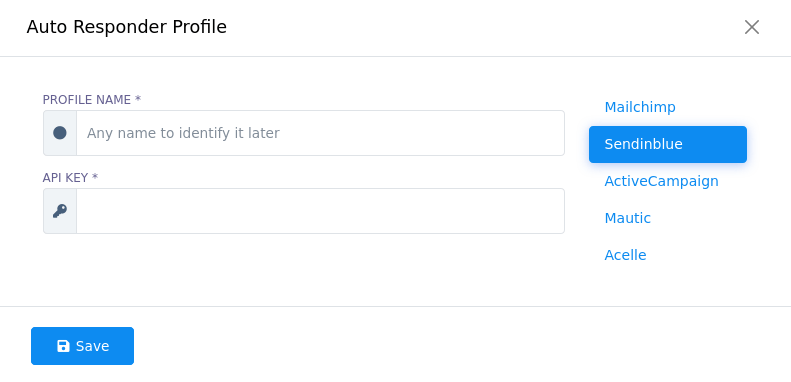This screenshot has height=382, width=791.
Task: Click the key icon beside API Key field
Action: click(x=60, y=211)
